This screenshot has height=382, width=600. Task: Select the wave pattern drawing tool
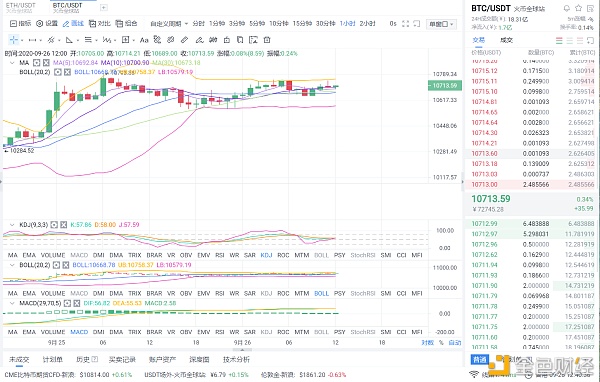tap(106, 40)
